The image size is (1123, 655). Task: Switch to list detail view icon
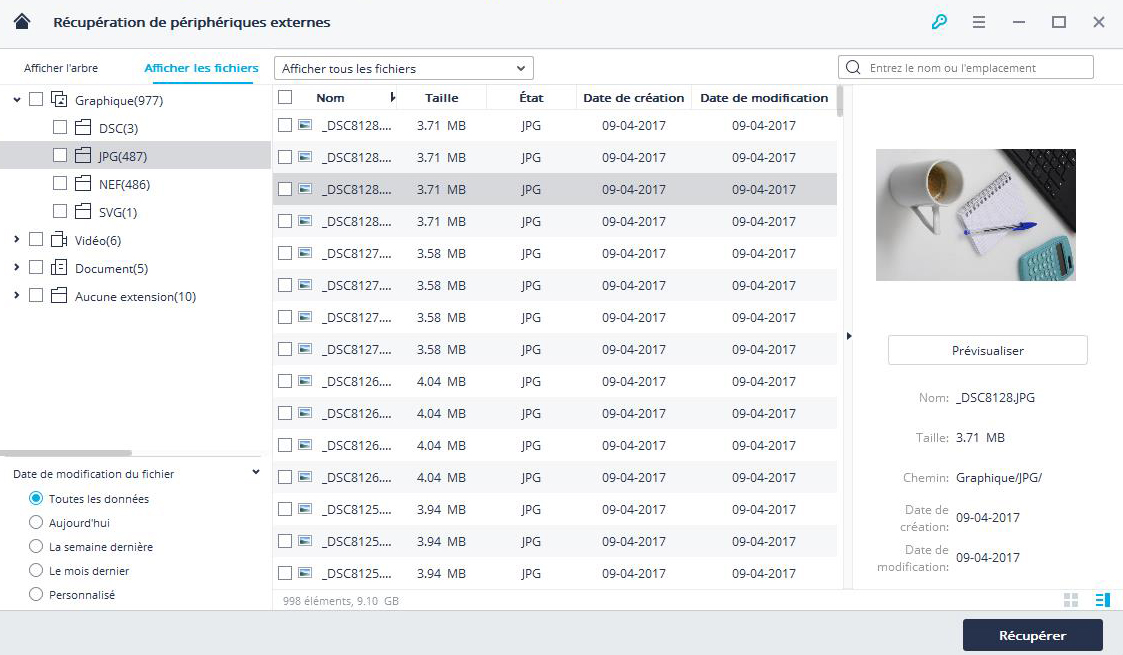pos(1102,600)
